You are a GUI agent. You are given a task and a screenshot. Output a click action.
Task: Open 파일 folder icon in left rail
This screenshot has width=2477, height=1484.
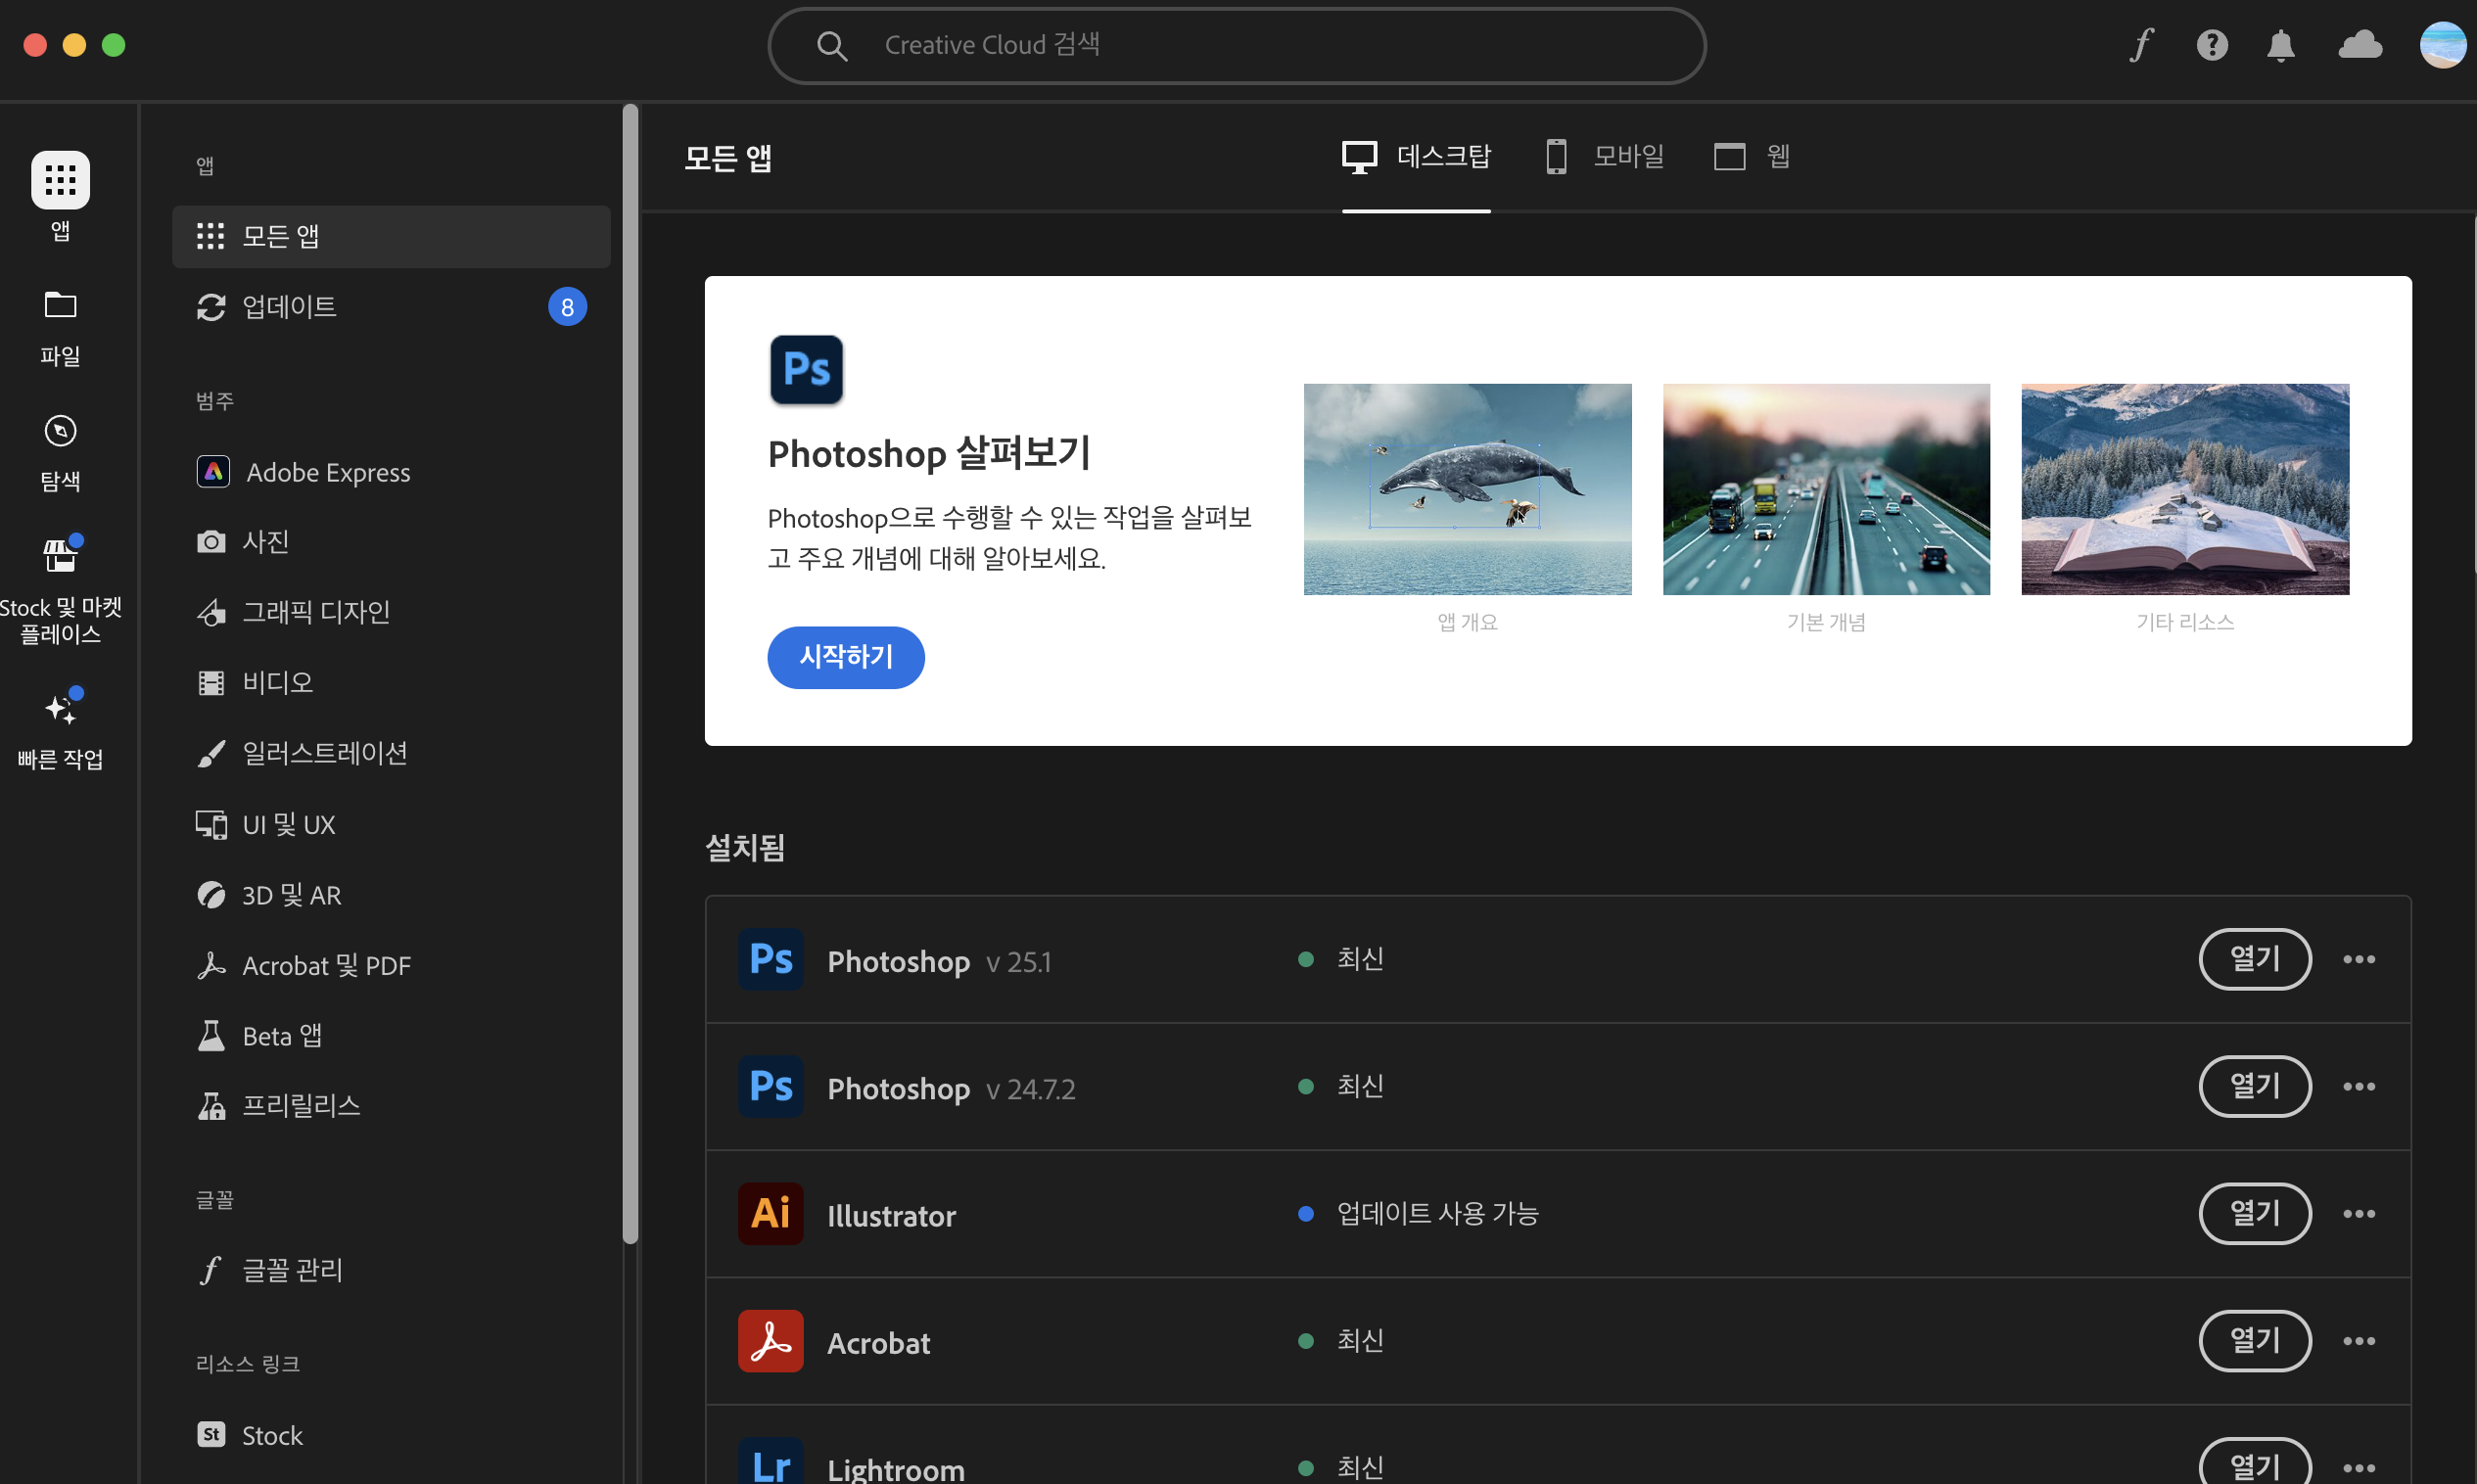60,305
